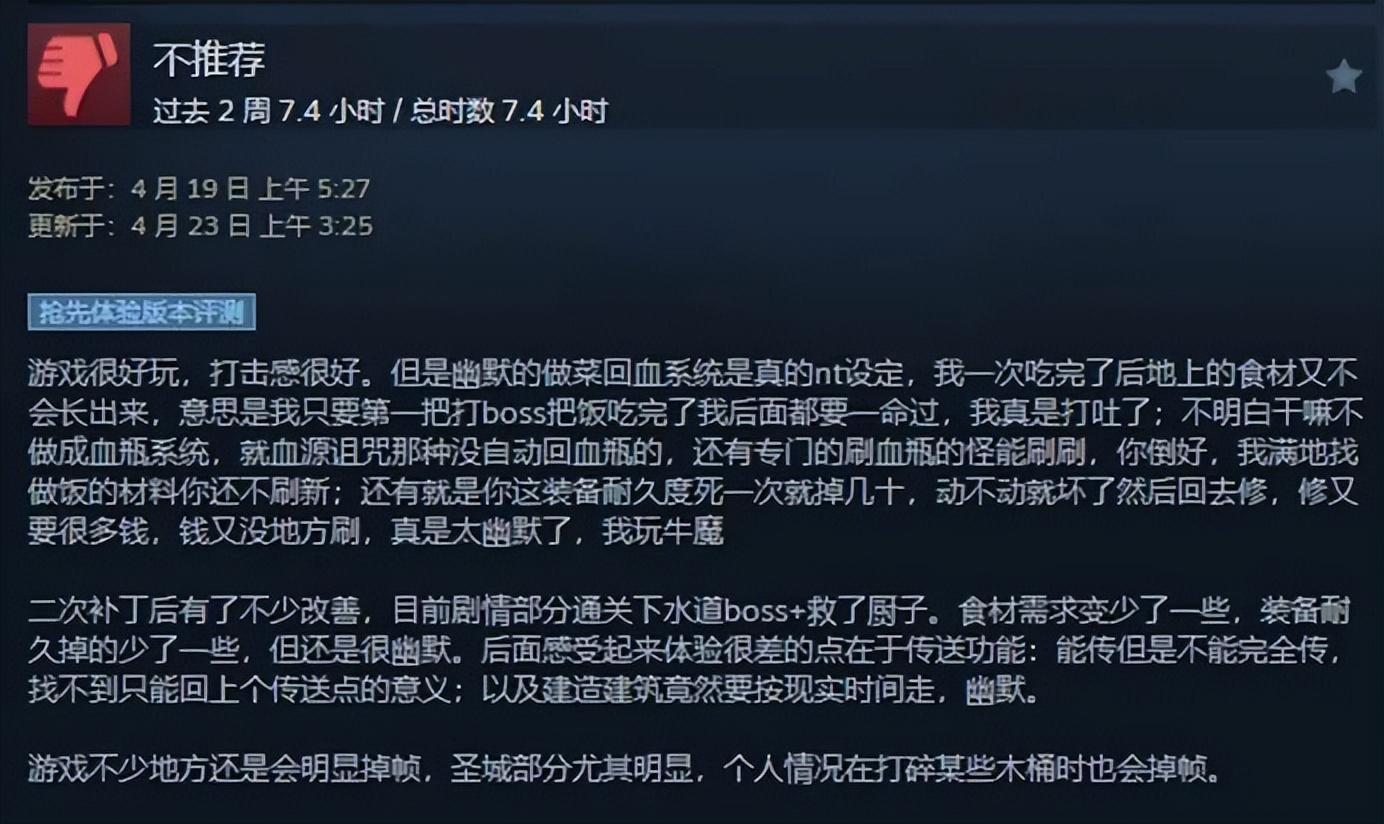Click the opening text 游戏很好玩，打击感很好

coord(199,374)
